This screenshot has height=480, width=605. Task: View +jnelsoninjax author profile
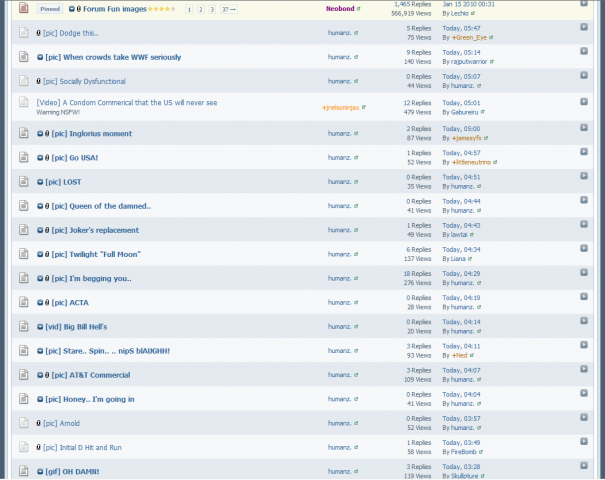[341, 108]
